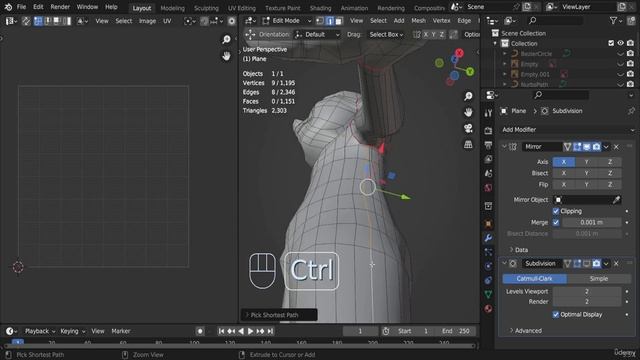
Task: Toggle the Optimal Display checkbox
Action: pyautogui.click(x=556, y=314)
